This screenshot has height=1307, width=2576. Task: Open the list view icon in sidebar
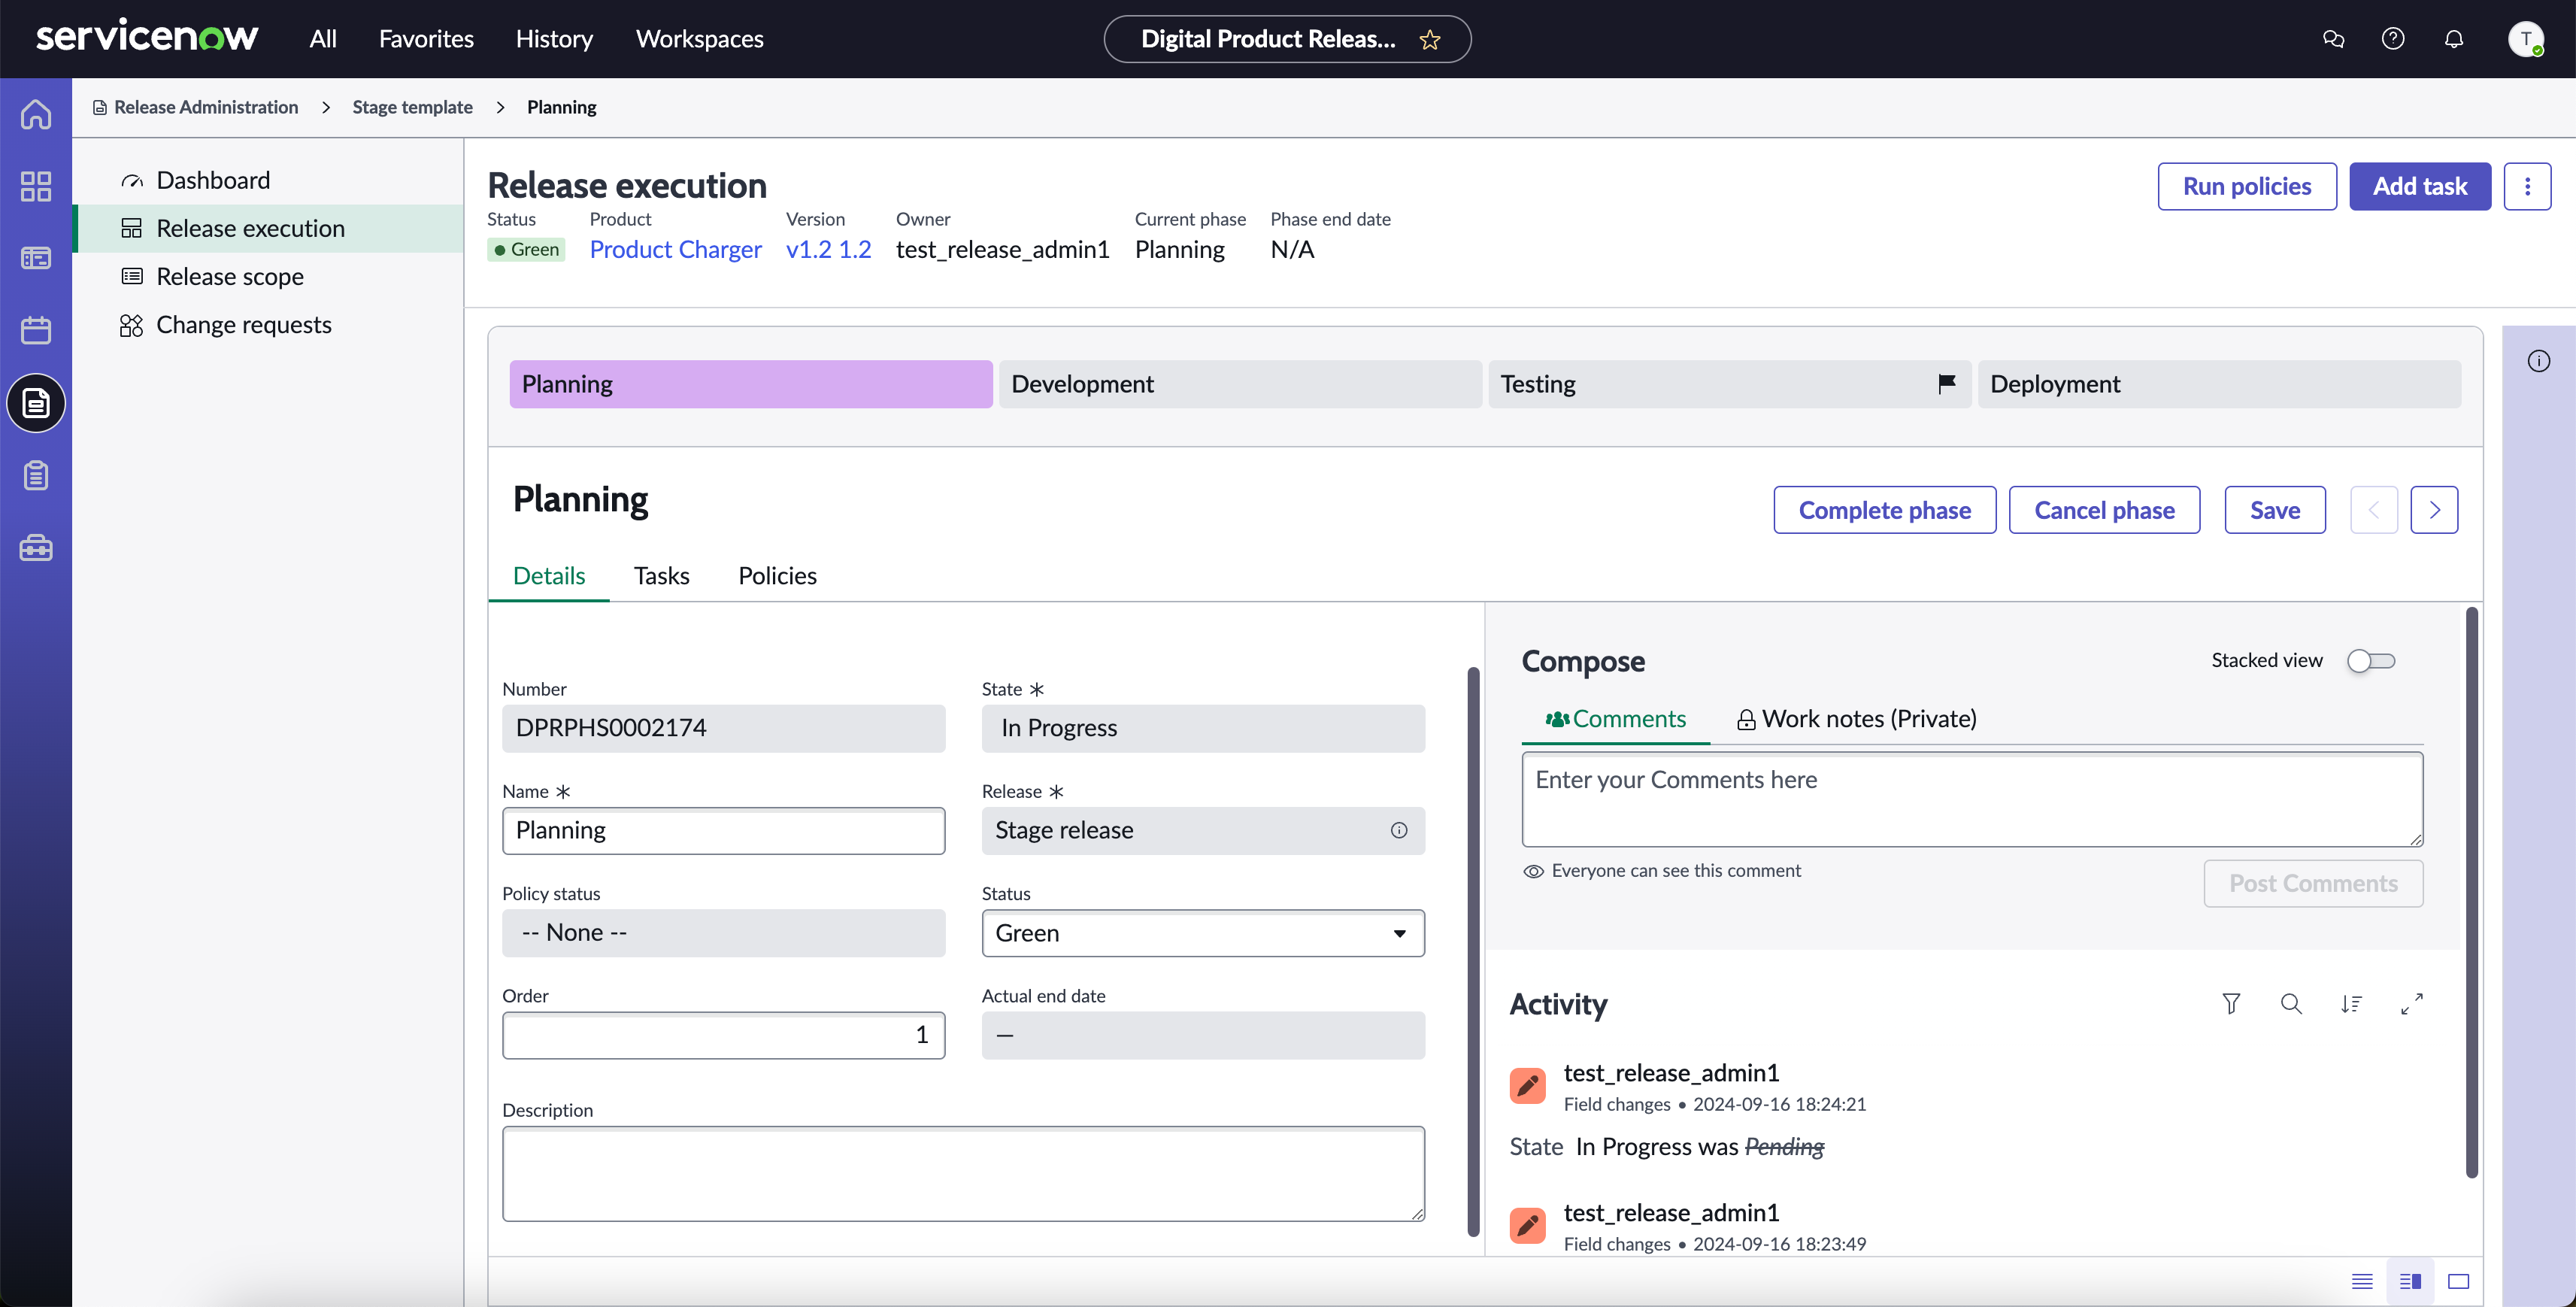point(36,258)
